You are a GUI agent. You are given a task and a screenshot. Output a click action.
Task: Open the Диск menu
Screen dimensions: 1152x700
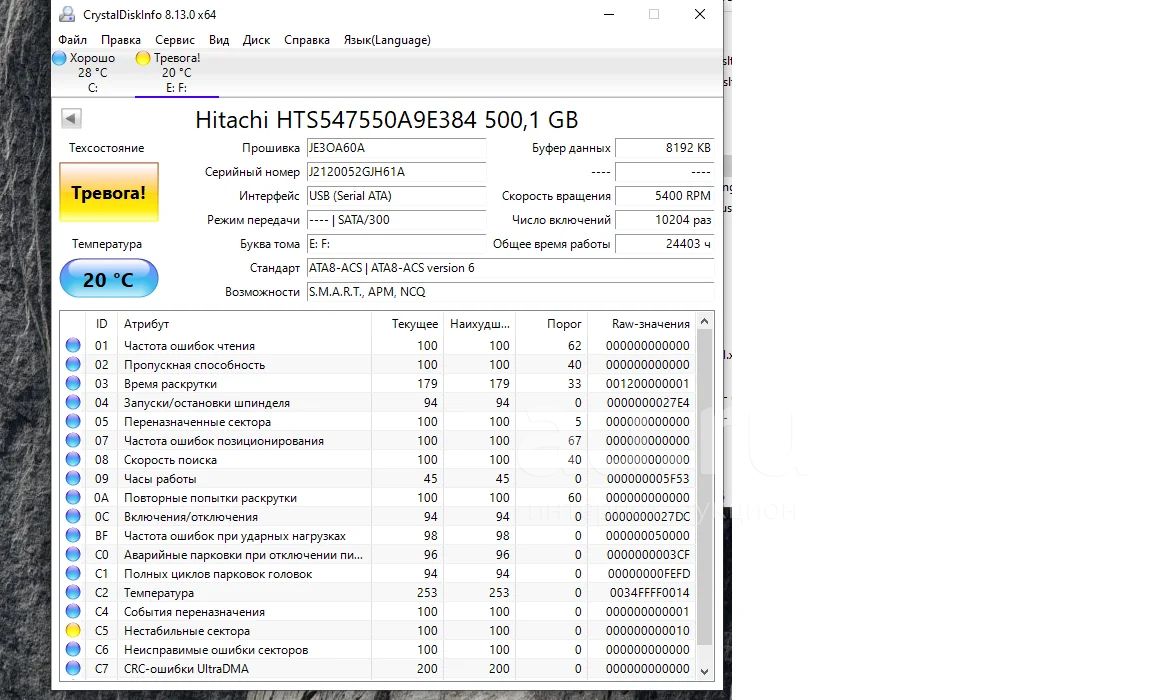coord(256,40)
